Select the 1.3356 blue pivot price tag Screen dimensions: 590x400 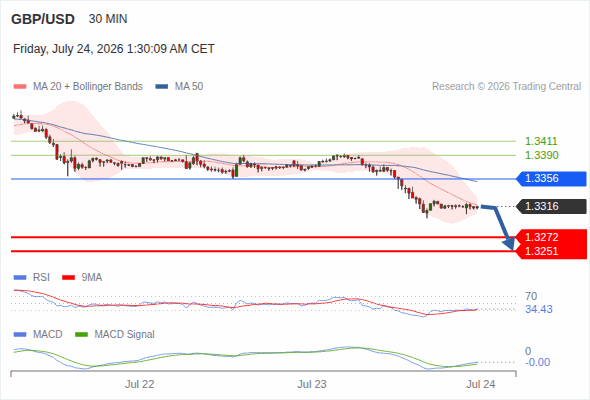point(551,178)
